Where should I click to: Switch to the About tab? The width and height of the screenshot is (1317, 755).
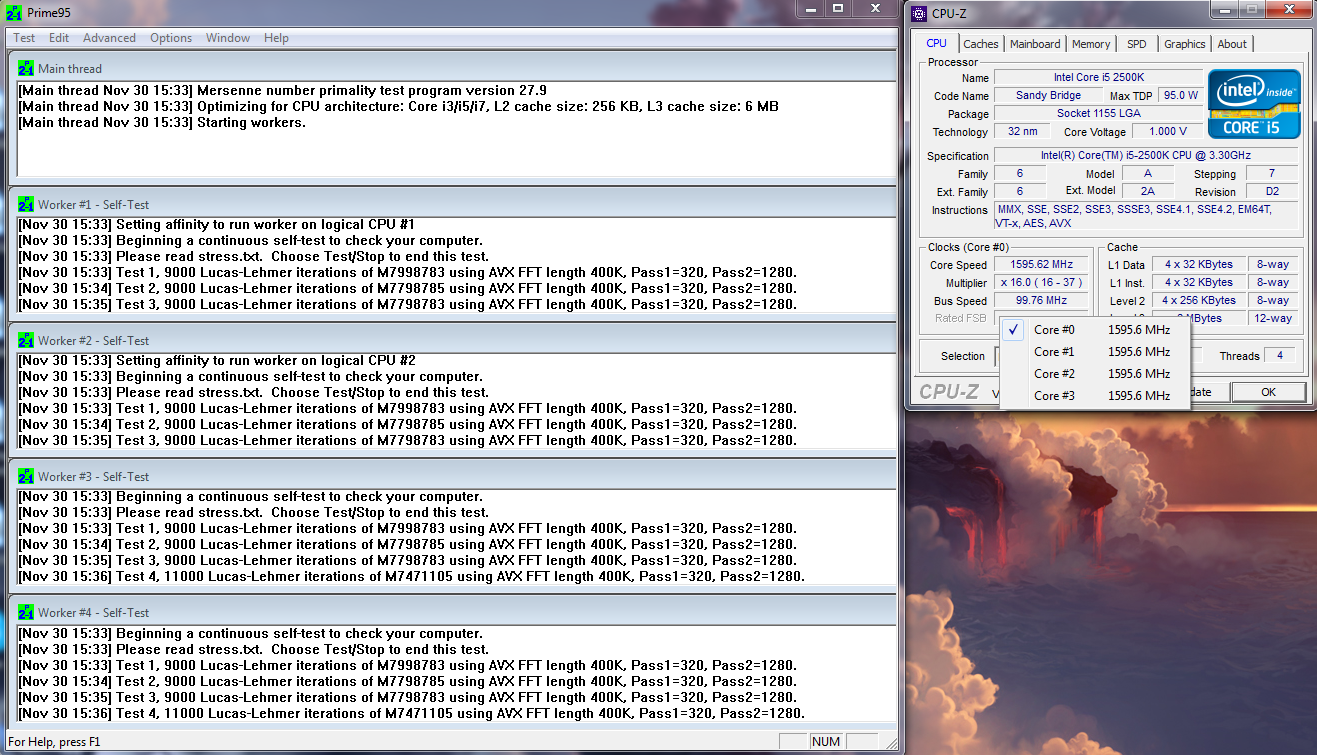pyautogui.click(x=1232, y=44)
